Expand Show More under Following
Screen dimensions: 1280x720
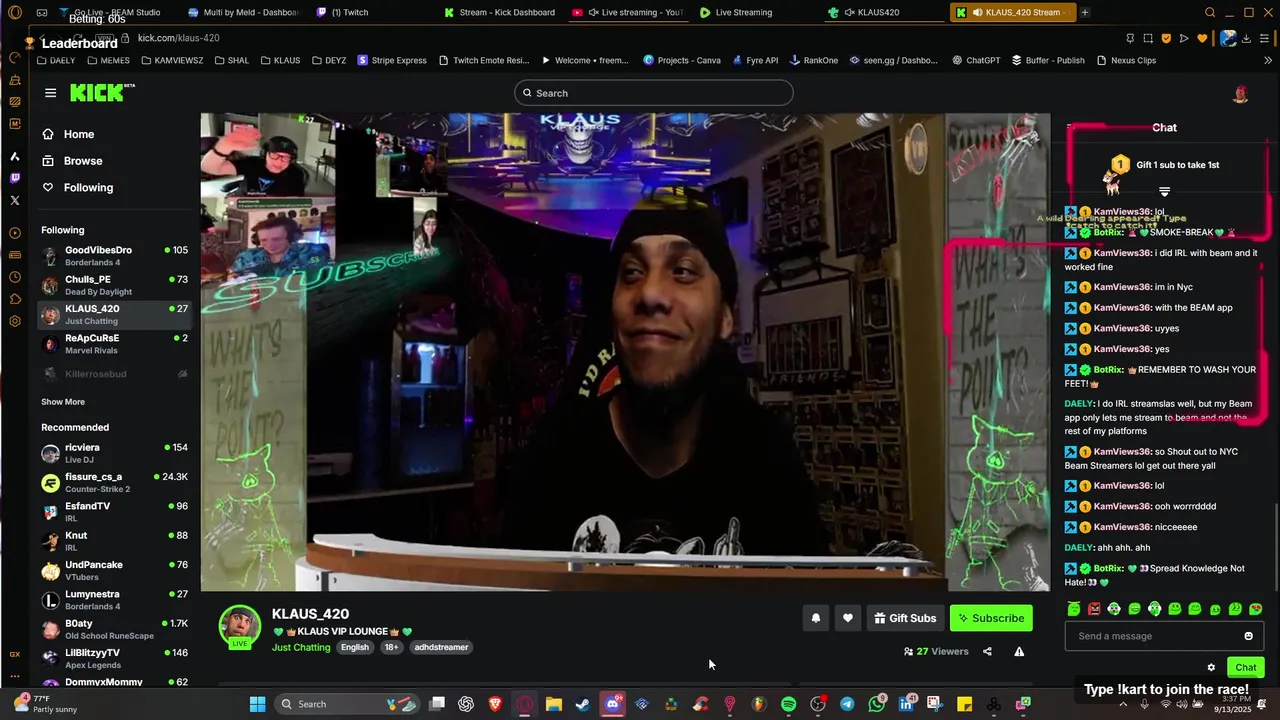pyautogui.click(x=63, y=402)
